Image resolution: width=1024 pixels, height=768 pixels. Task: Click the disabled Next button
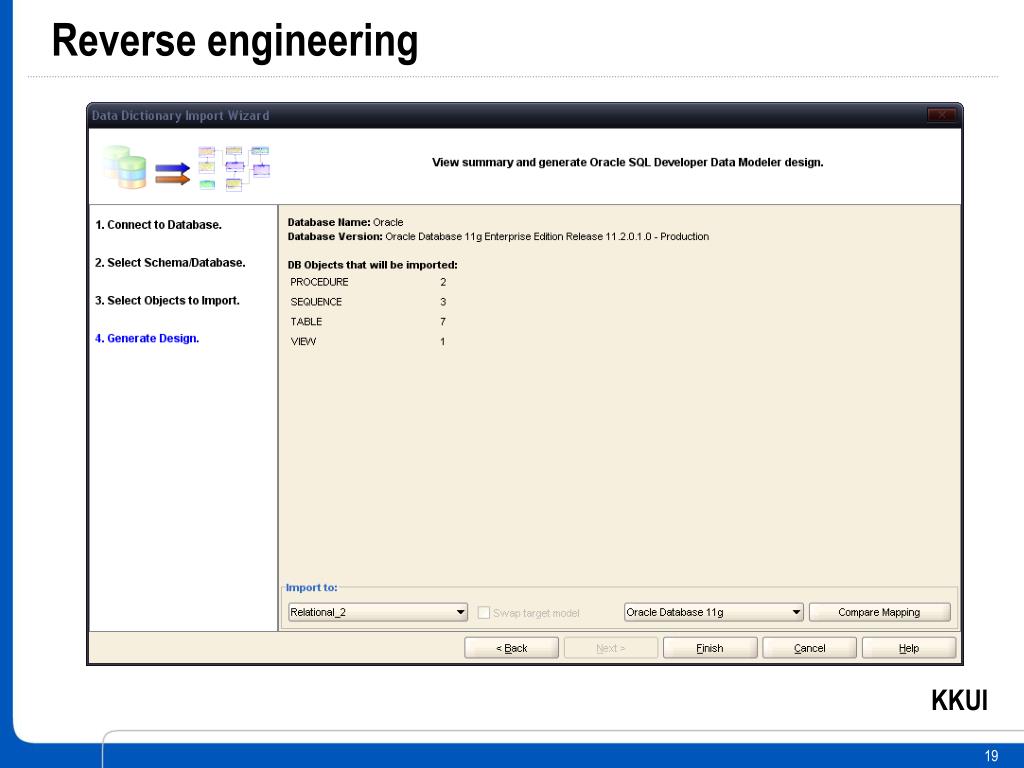[x=611, y=648]
